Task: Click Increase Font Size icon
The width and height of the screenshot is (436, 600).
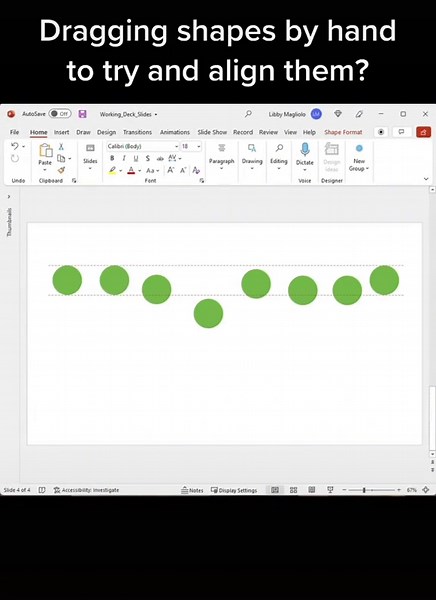Action: point(171,170)
